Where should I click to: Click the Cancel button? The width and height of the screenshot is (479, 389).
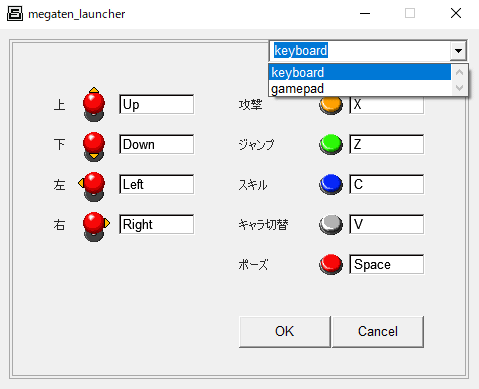(378, 332)
